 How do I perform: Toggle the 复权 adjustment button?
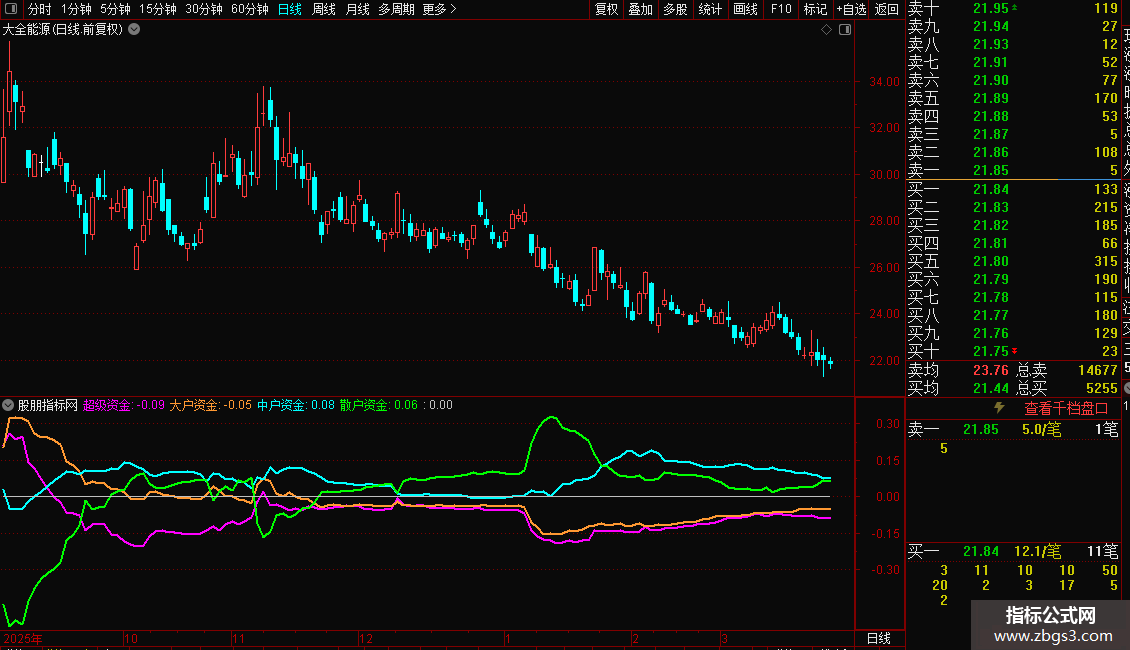(x=606, y=9)
